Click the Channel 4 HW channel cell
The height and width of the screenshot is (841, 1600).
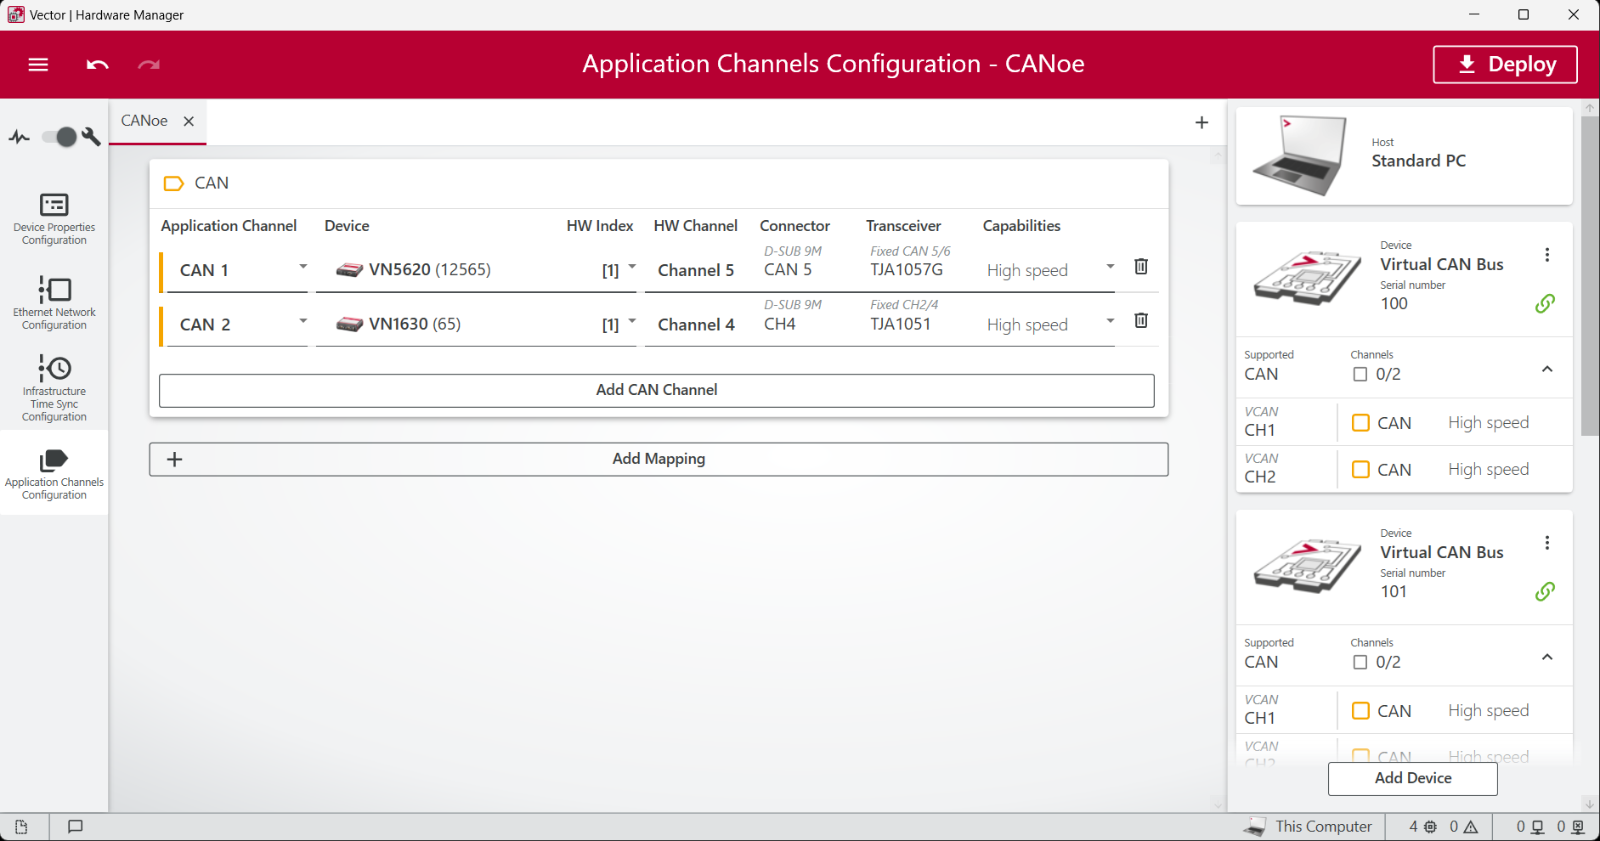(696, 324)
